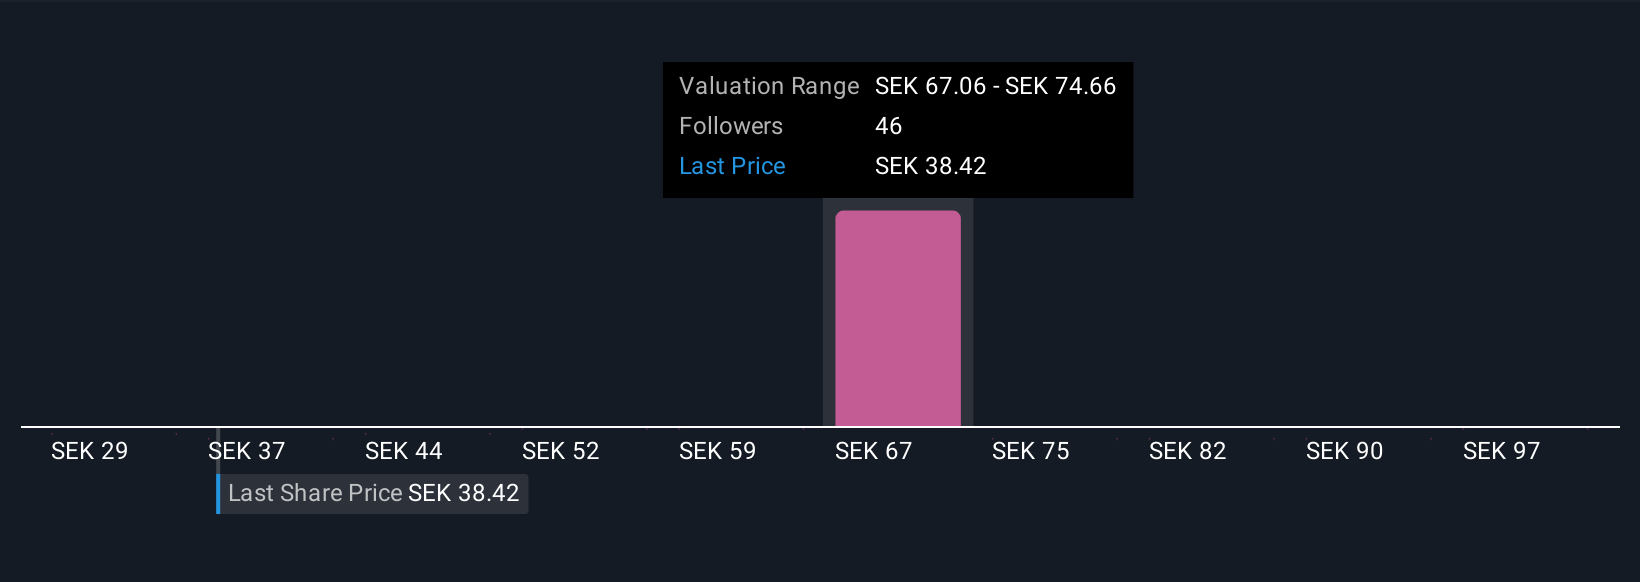Select the blue last share price marker line
The image size is (1640, 582).
click(218, 494)
